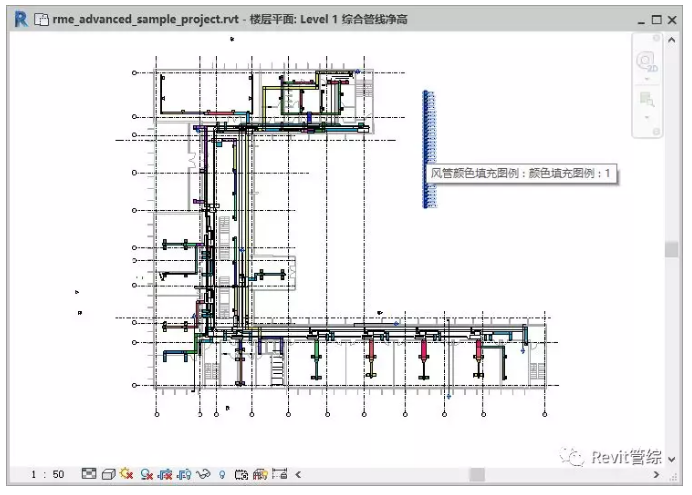692x495 pixels.
Task: Select the blue duct color fill legend
Action: [427, 147]
